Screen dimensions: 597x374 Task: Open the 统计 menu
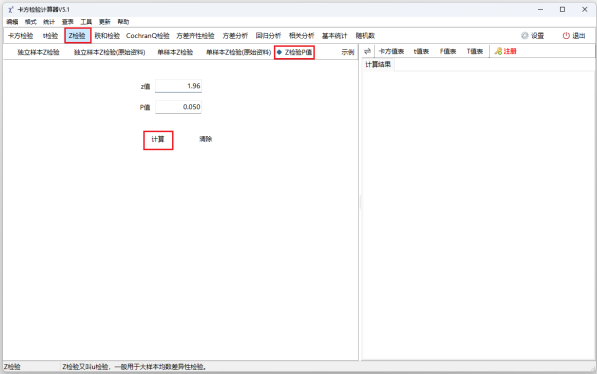point(49,22)
